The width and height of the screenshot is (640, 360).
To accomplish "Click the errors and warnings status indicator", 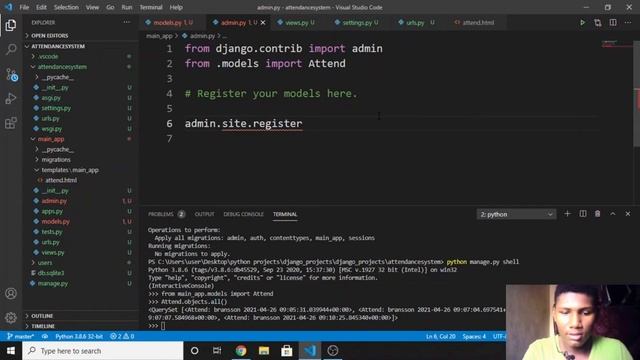I will tap(122, 336).
